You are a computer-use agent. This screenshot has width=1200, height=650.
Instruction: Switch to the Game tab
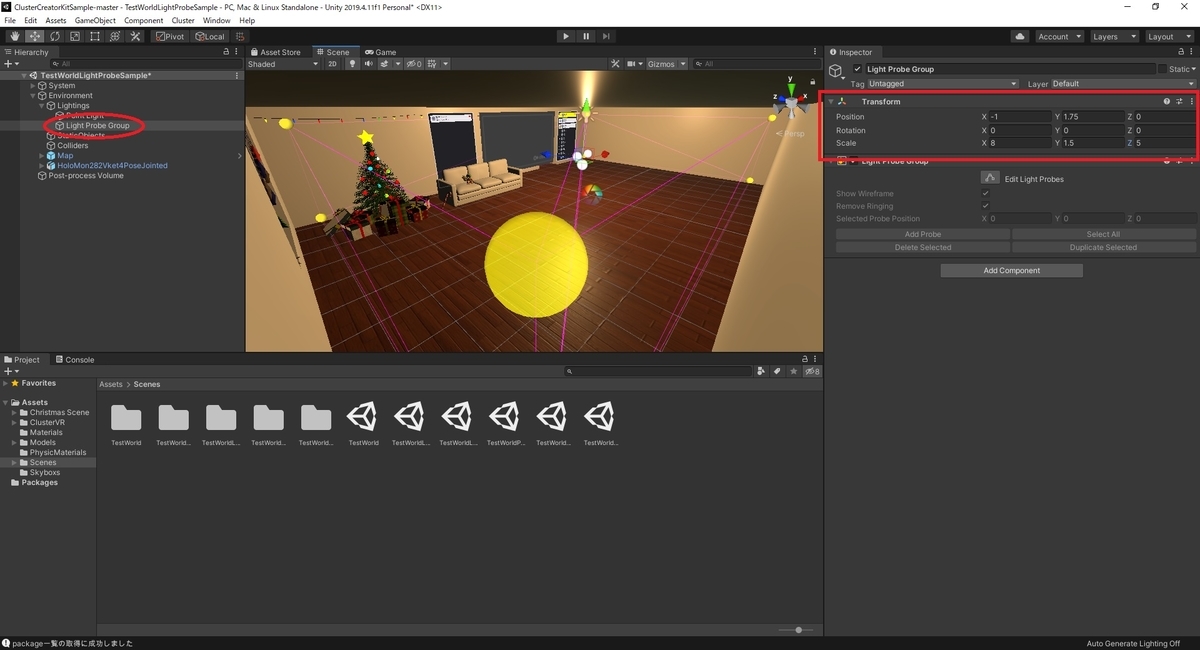(381, 52)
